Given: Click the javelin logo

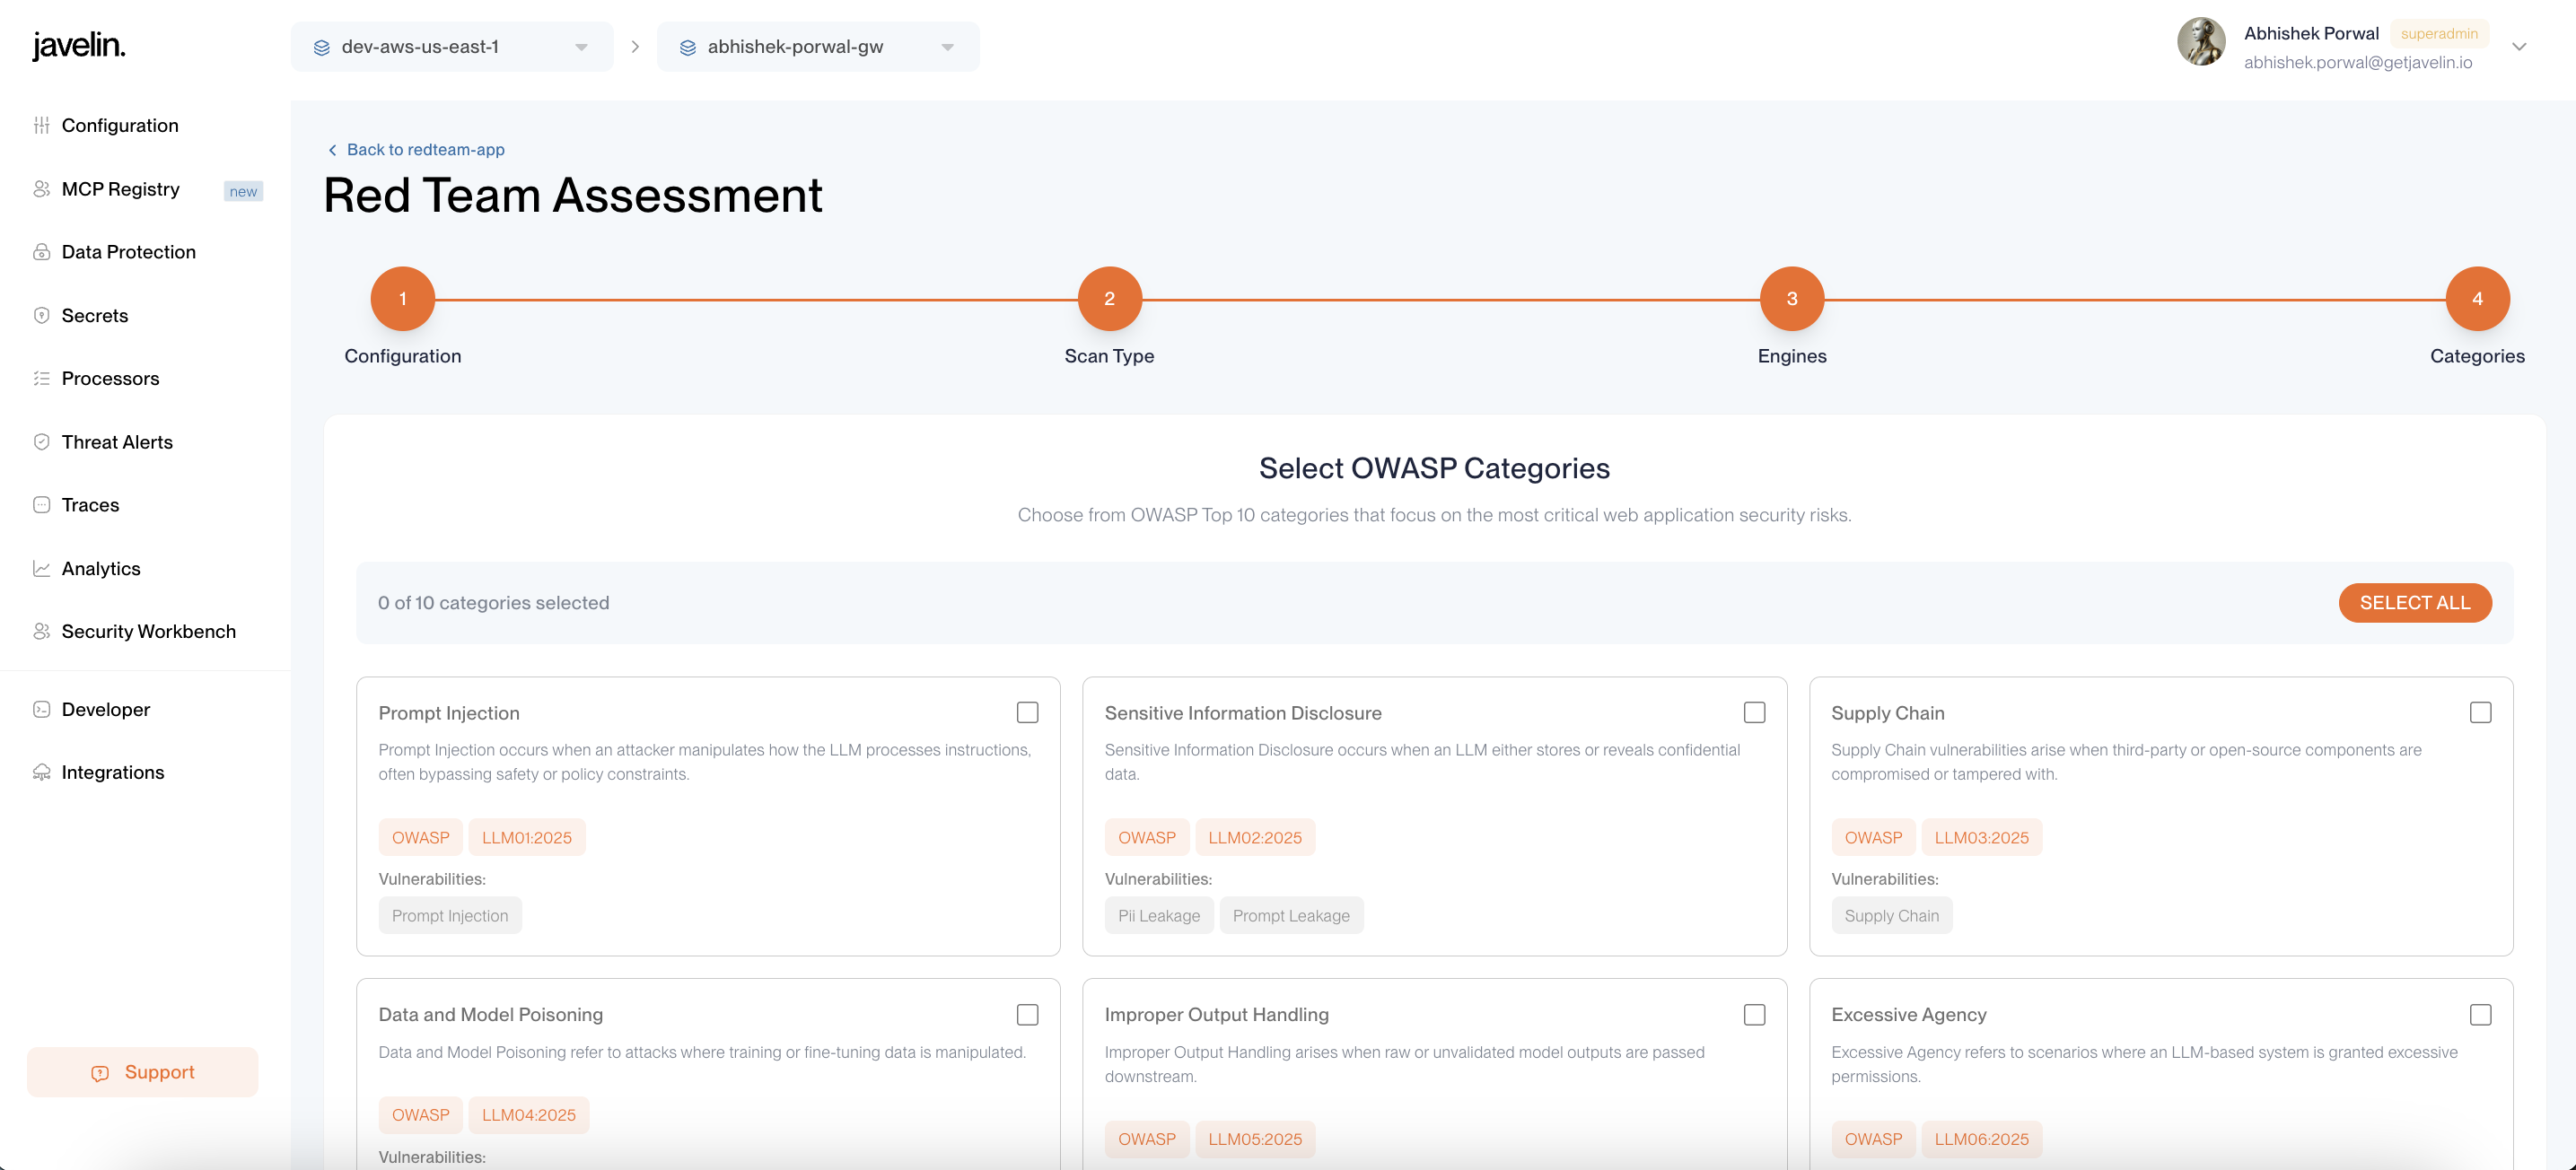Looking at the screenshot, I should point(78,46).
